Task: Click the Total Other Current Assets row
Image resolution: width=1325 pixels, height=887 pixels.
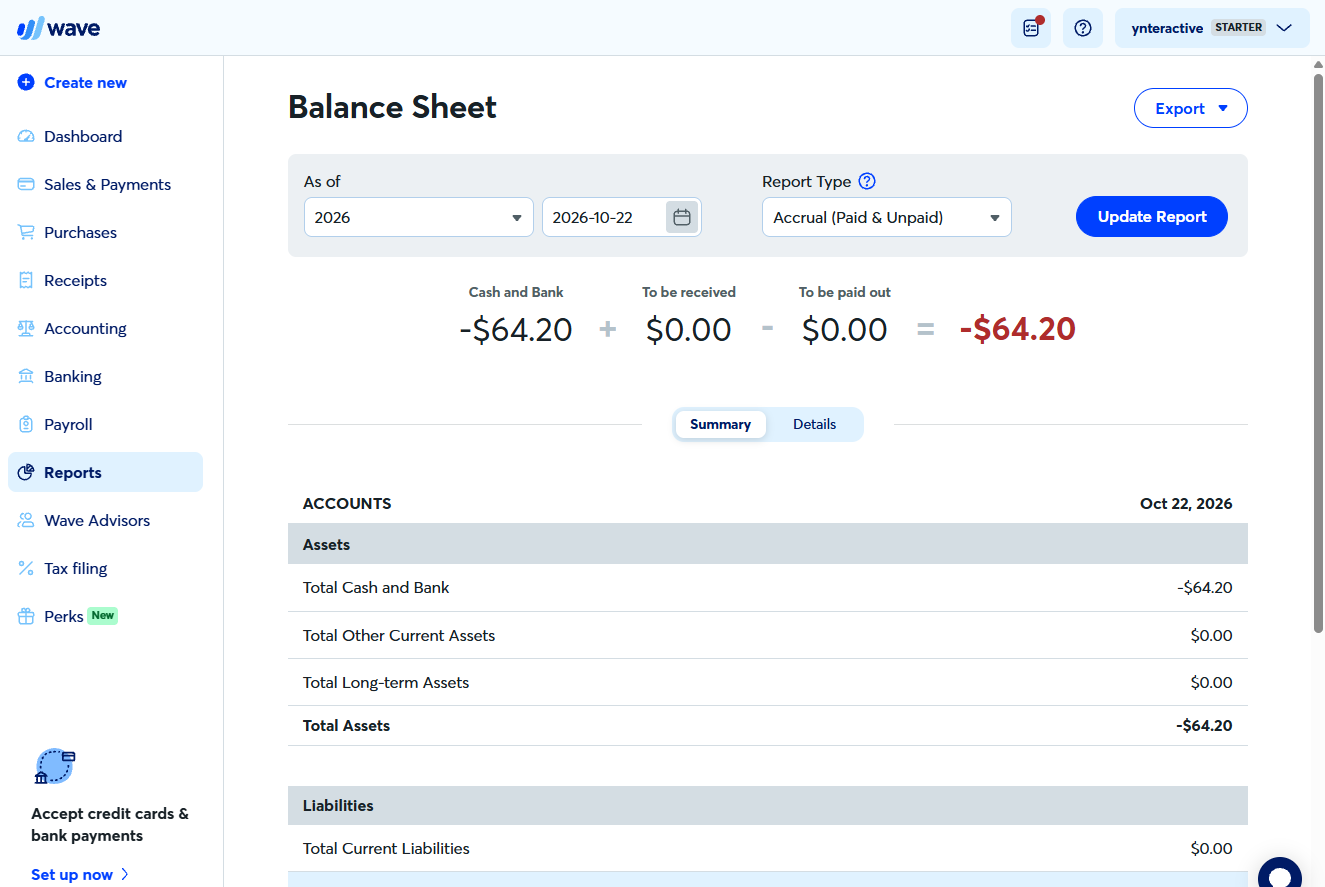Action: pos(768,636)
